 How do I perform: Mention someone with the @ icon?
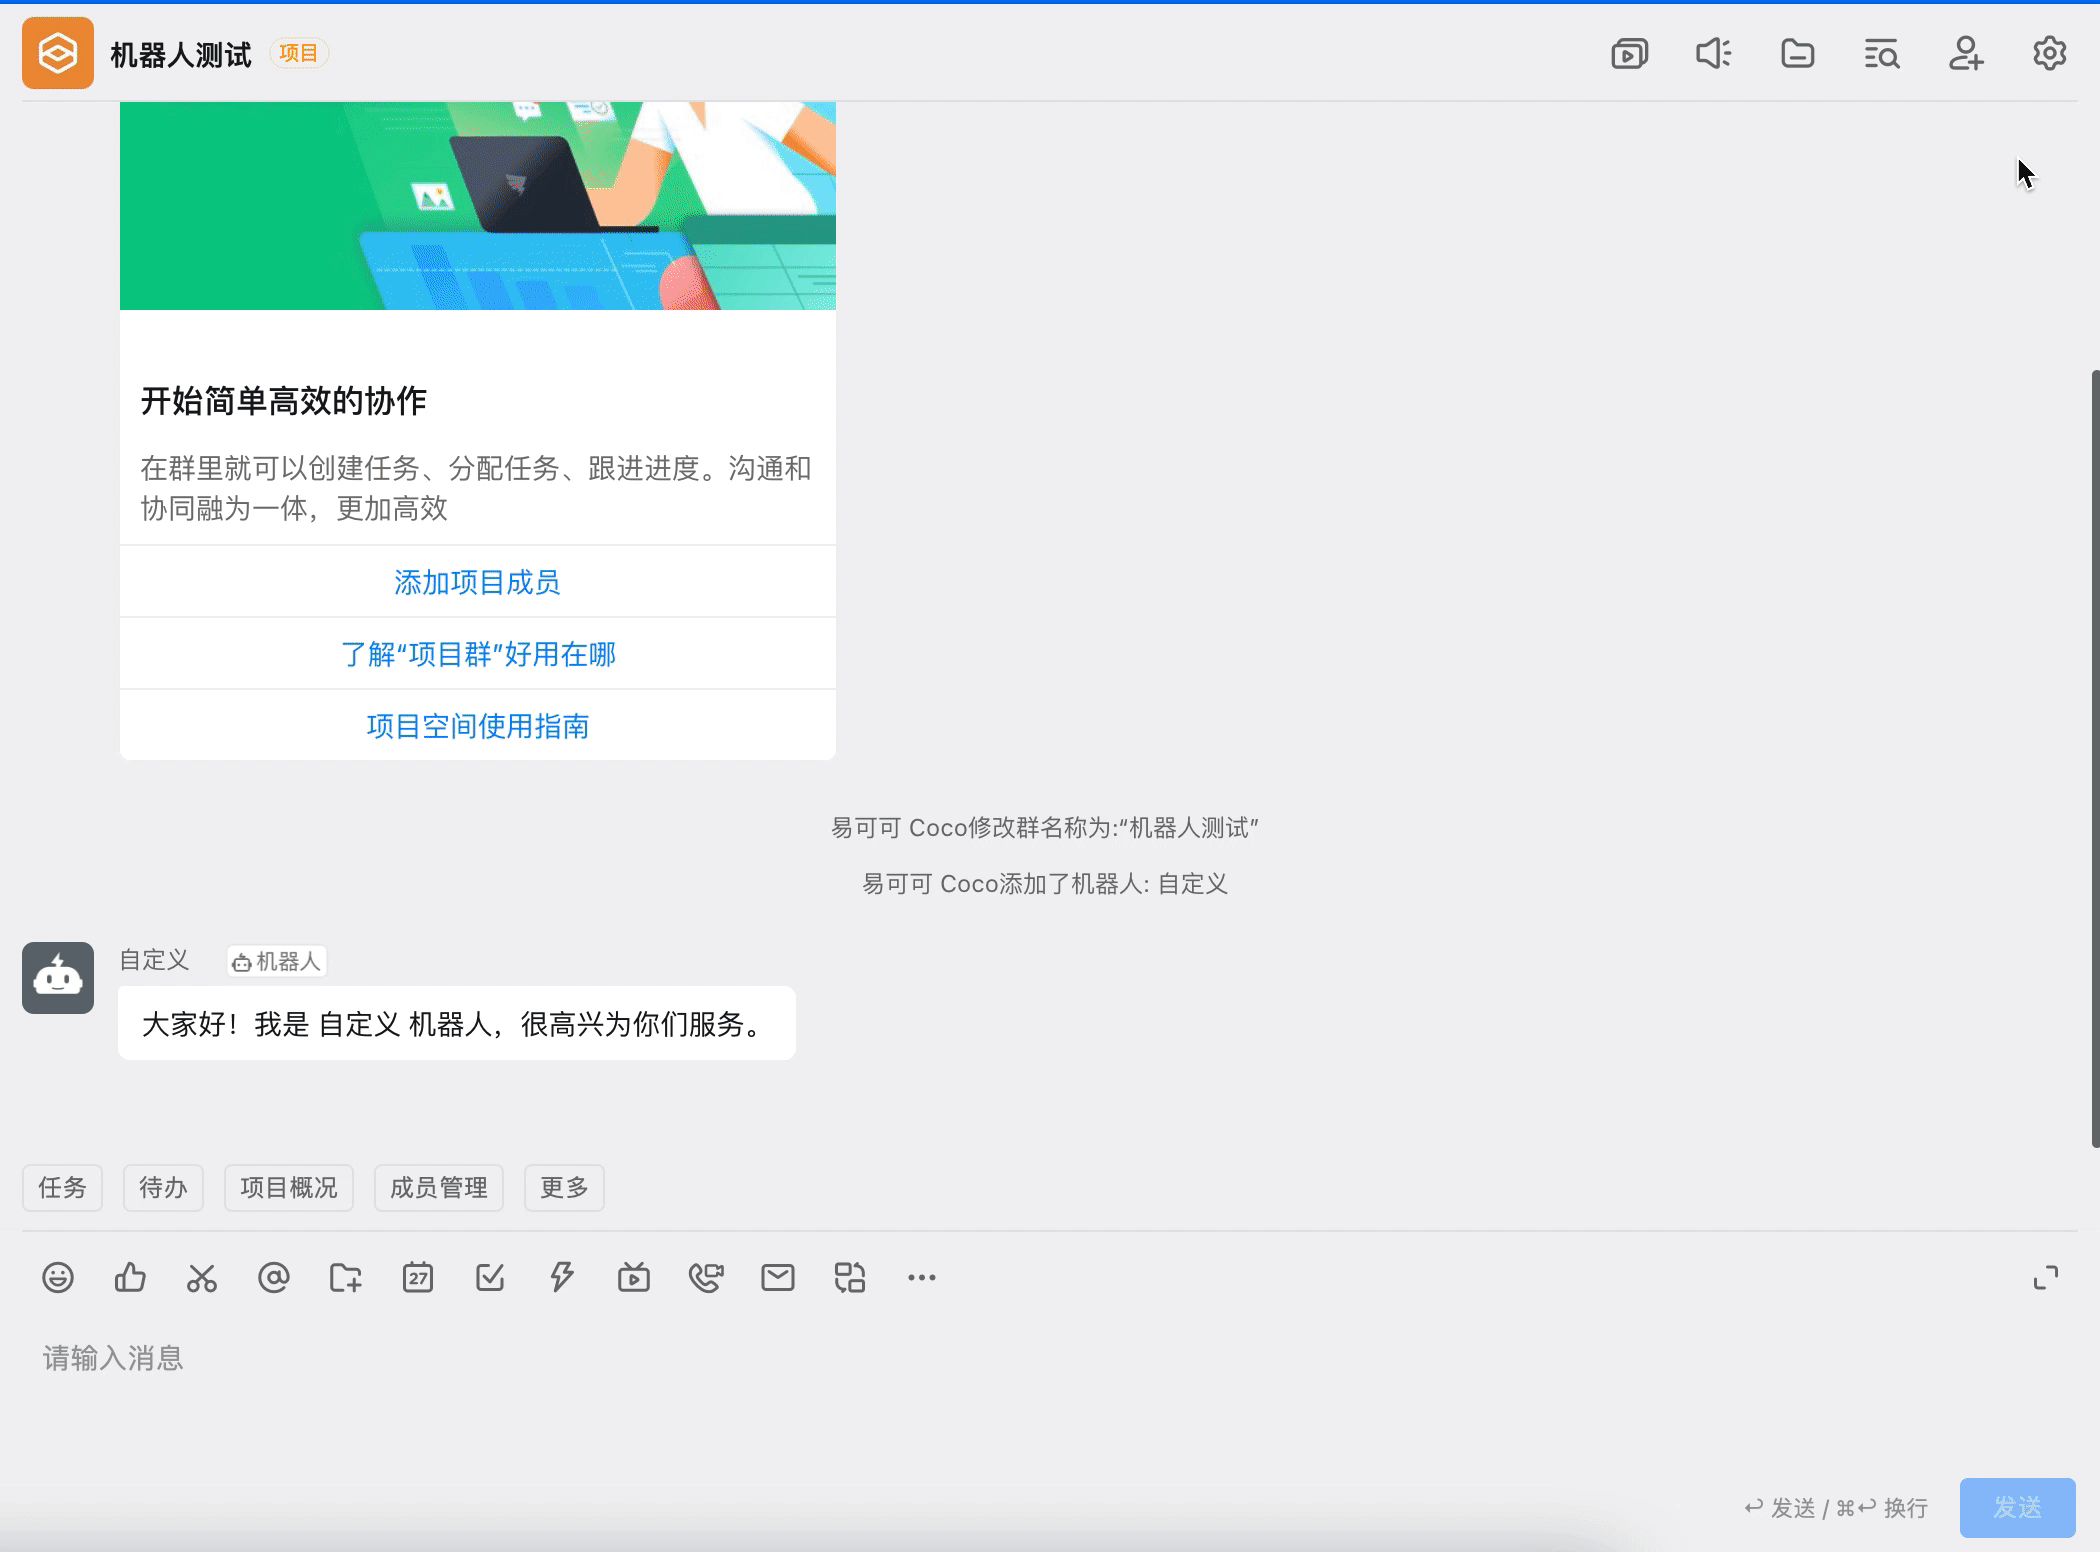274,1277
